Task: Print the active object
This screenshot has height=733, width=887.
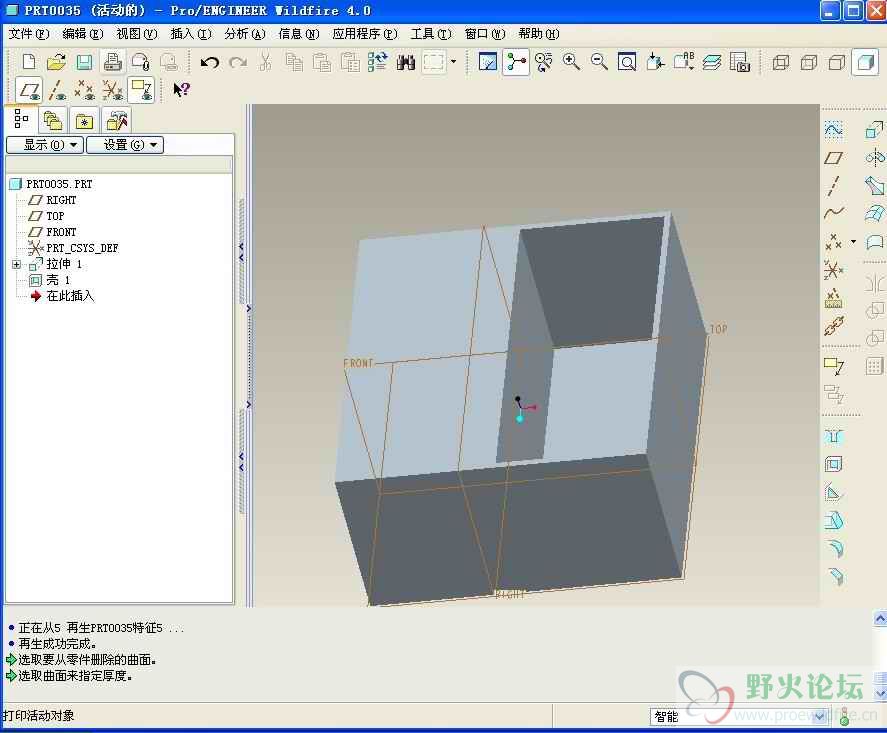Action: pyautogui.click(x=113, y=62)
